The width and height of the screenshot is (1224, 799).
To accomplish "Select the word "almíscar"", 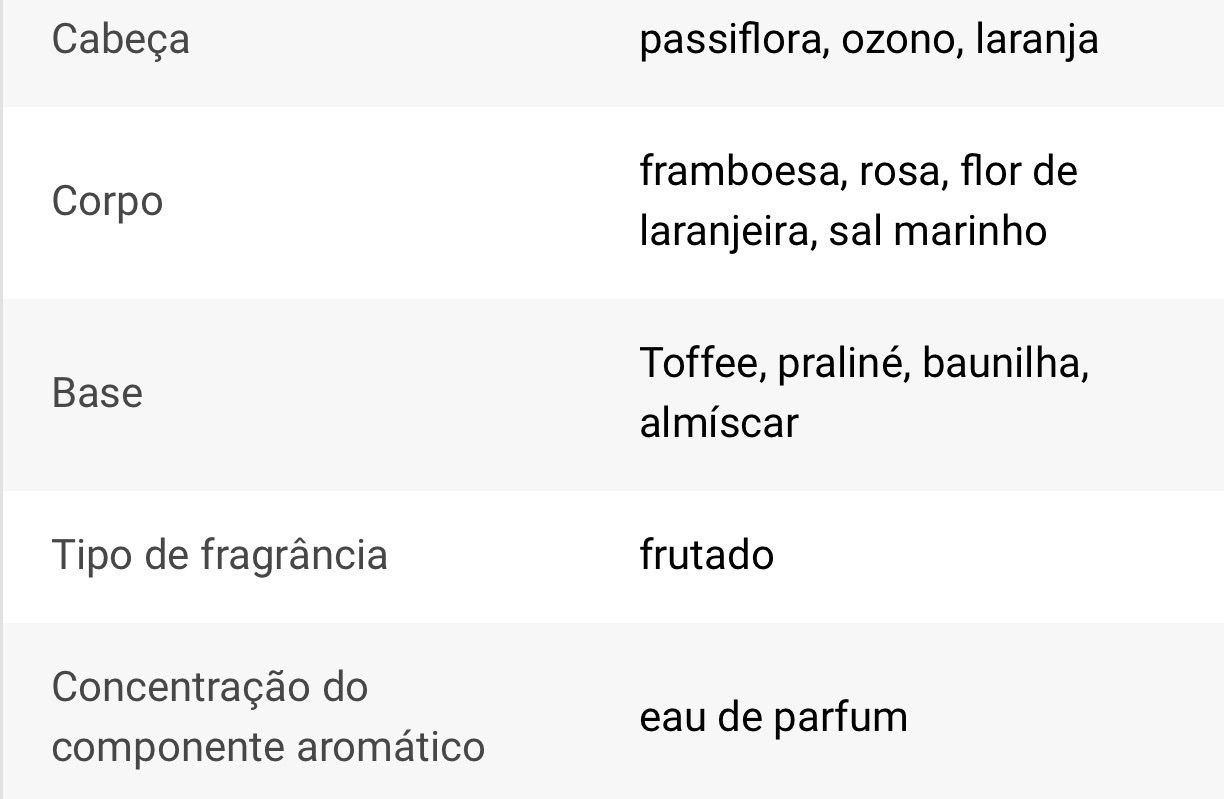I will click(719, 422).
